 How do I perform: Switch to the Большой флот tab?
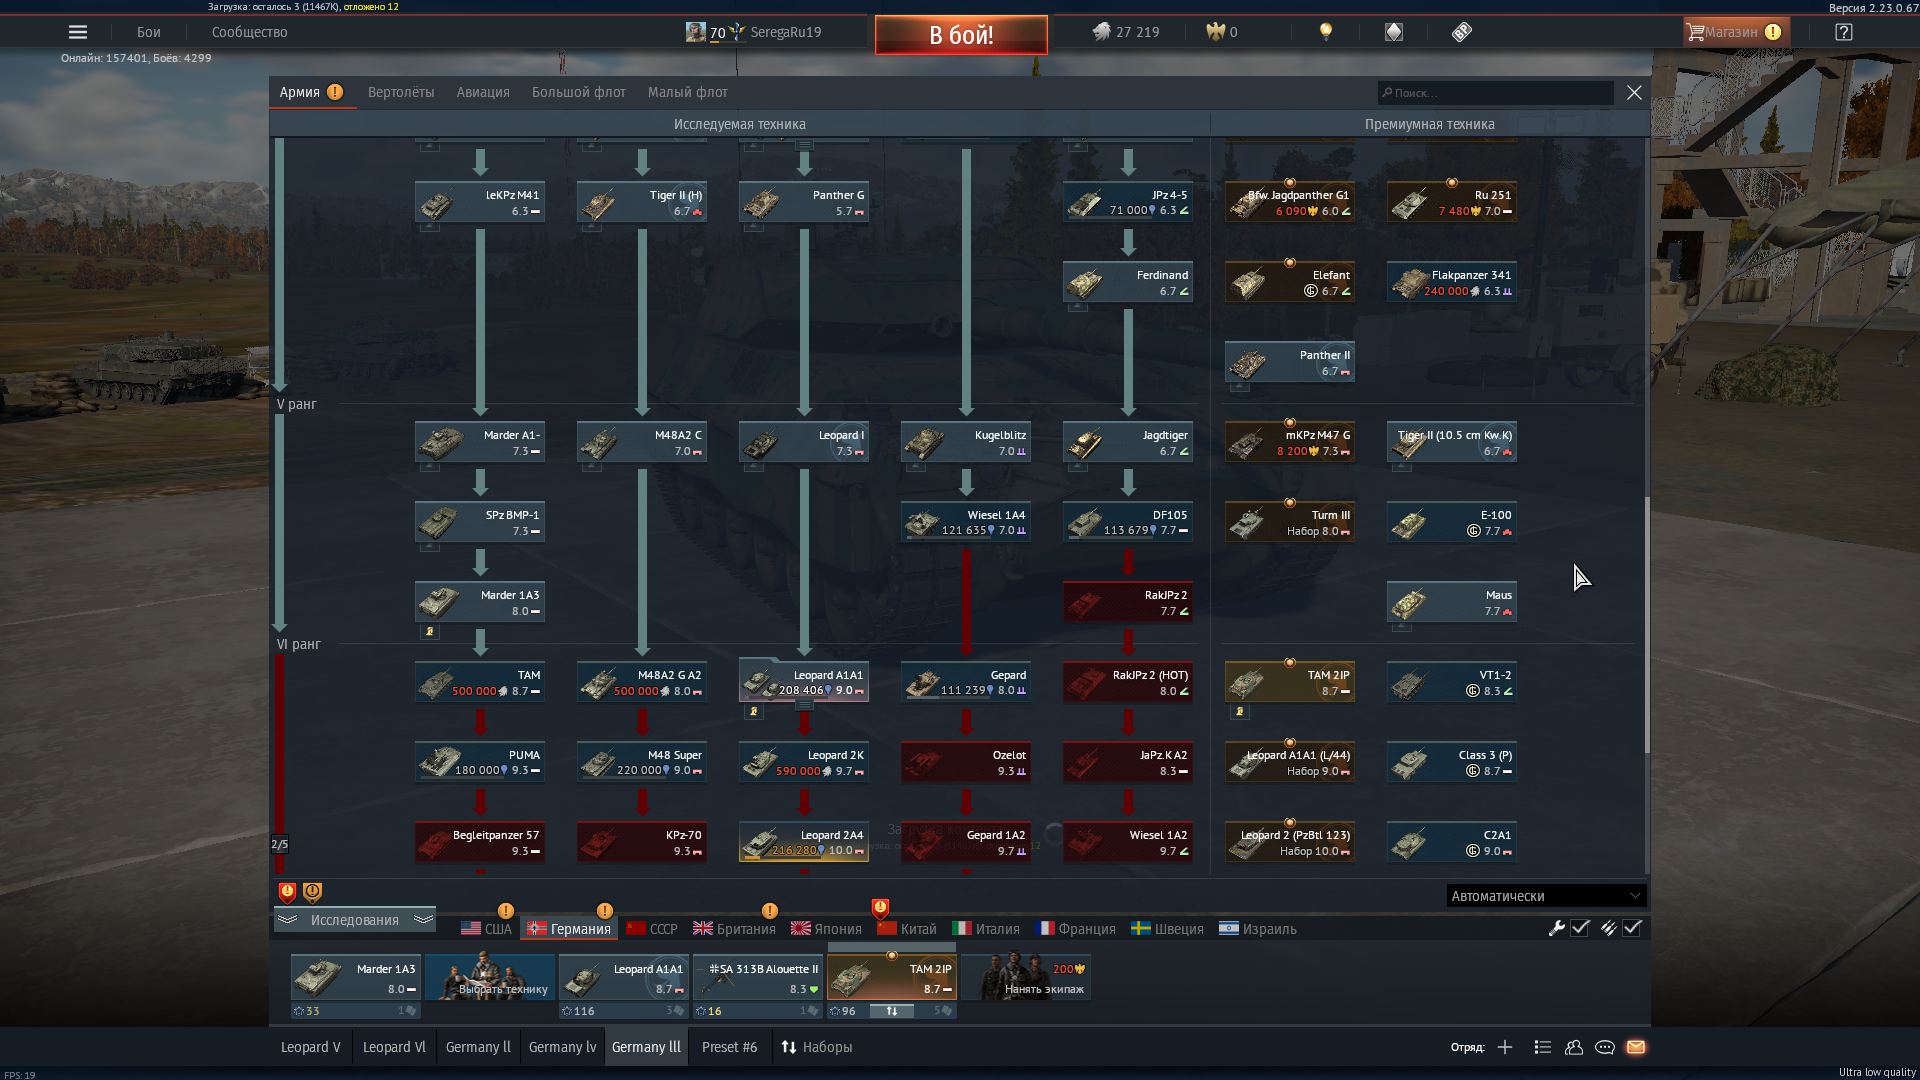(579, 92)
